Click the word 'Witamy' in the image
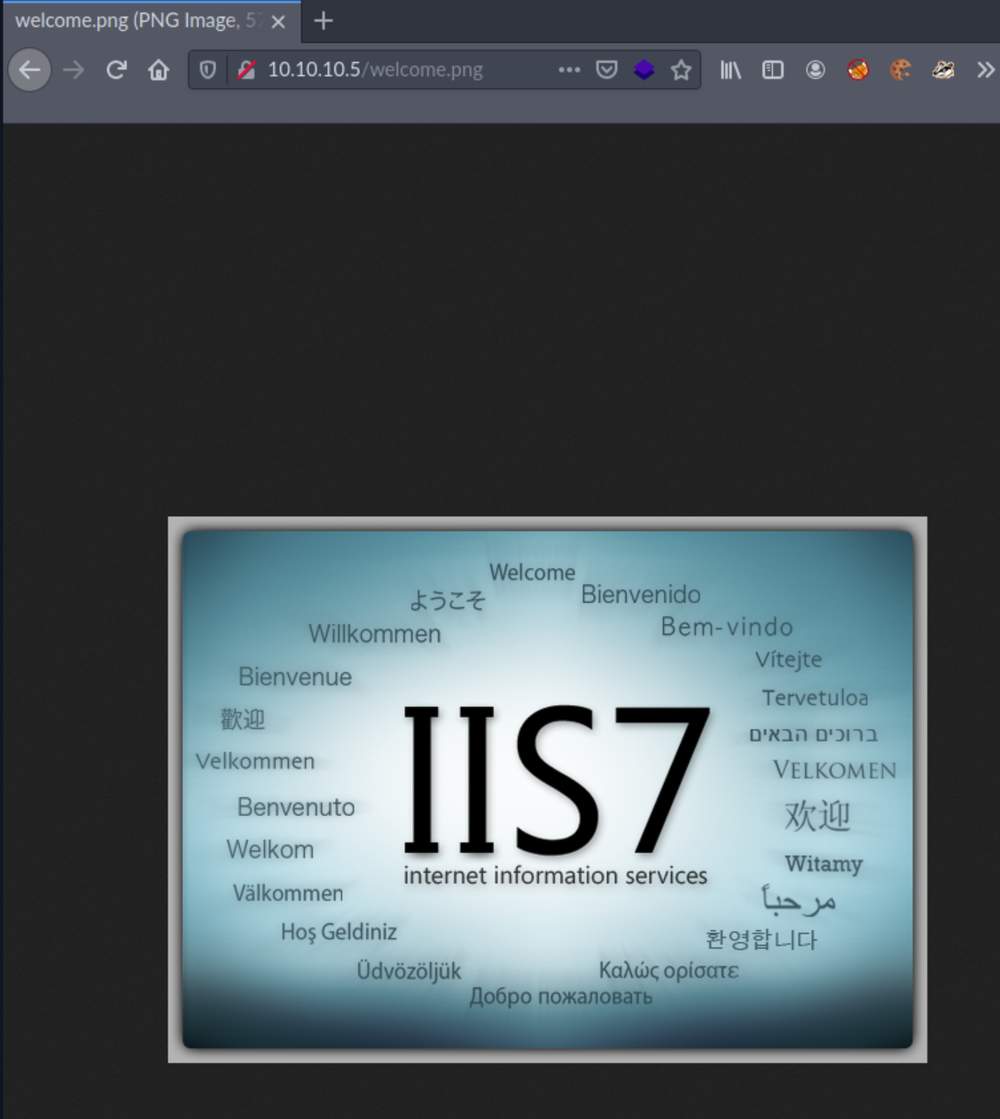 pyautogui.click(x=824, y=864)
